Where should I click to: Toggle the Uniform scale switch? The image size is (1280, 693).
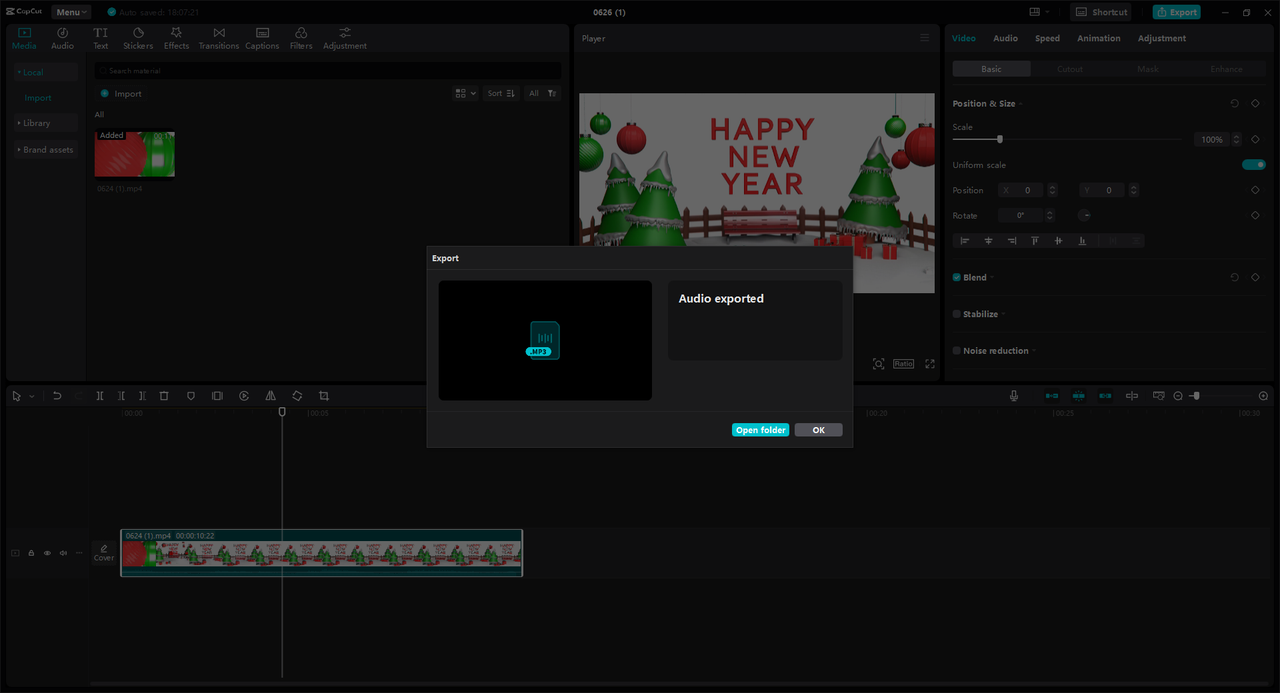tap(1254, 165)
